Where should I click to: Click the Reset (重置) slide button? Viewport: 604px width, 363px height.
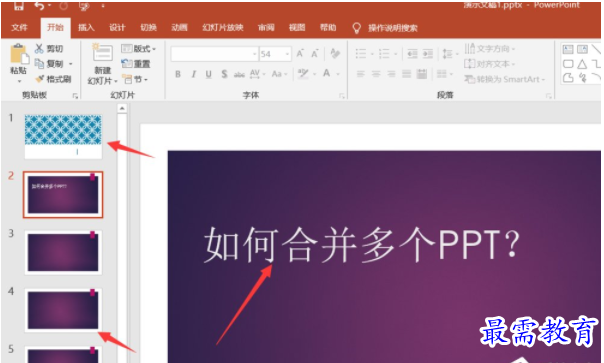click(136, 64)
